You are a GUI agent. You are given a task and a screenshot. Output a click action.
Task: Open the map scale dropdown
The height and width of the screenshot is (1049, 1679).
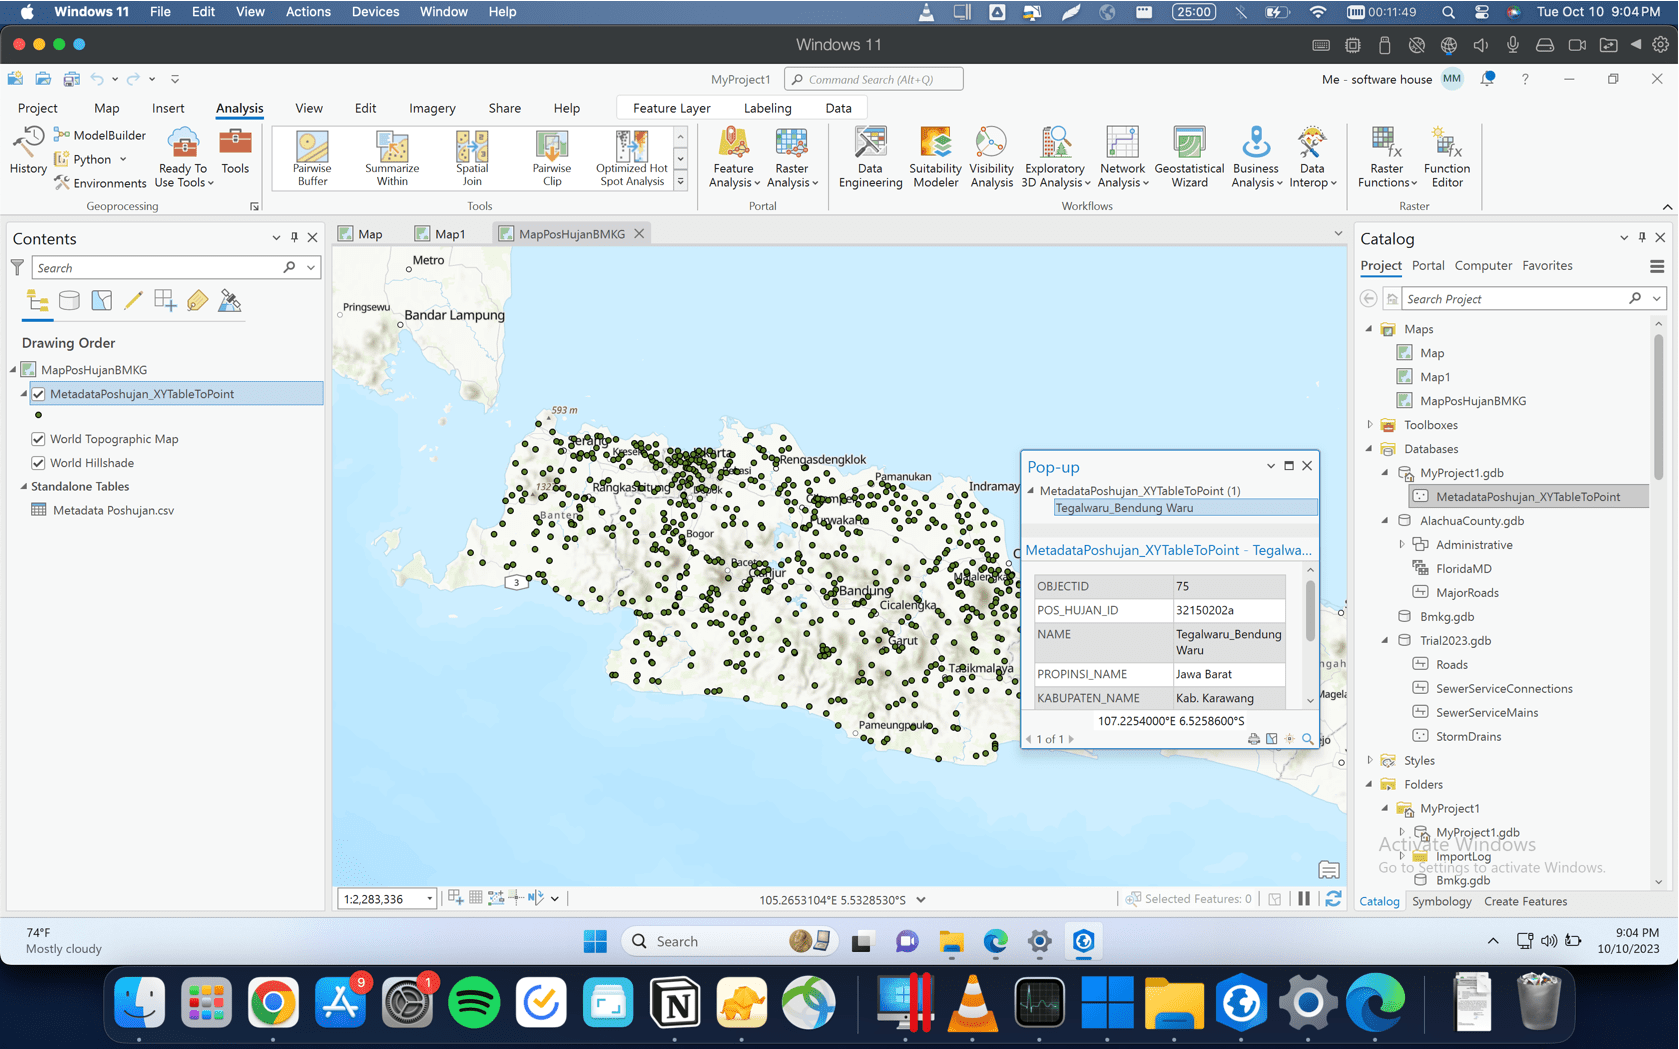(429, 899)
